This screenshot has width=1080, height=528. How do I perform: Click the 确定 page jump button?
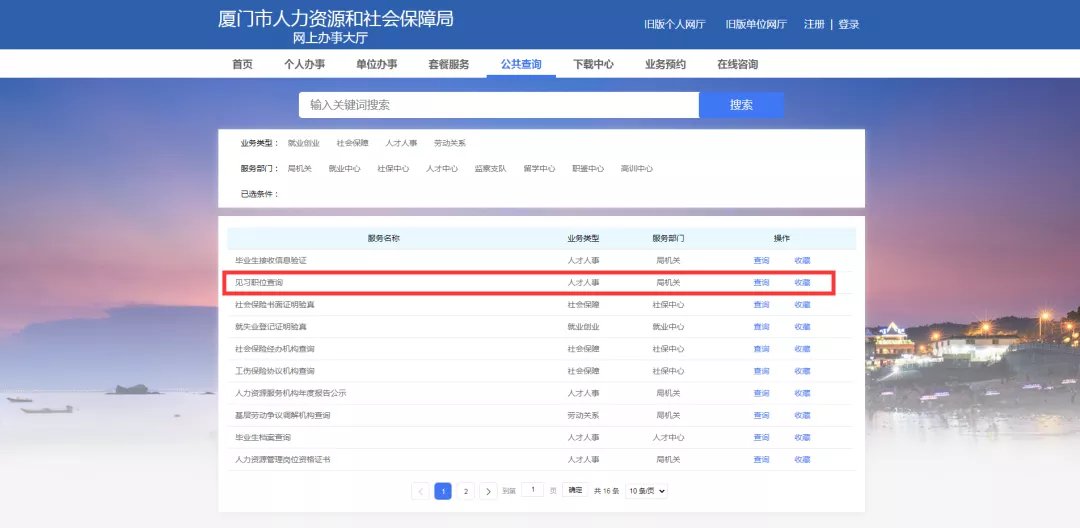pyautogui.click(x=574, y=491)
